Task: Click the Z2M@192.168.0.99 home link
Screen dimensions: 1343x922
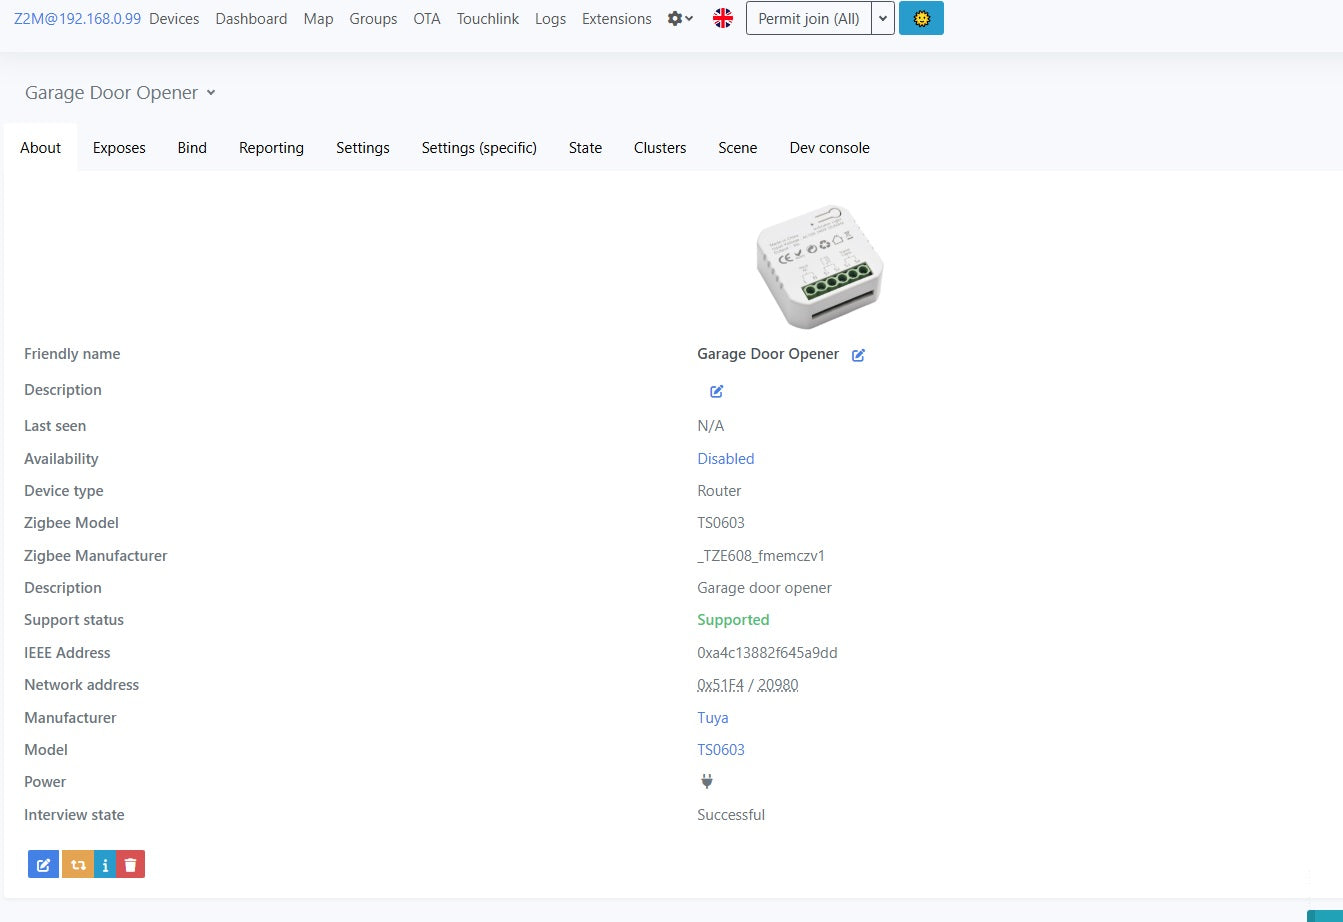Action: click(x=76, y=18)
